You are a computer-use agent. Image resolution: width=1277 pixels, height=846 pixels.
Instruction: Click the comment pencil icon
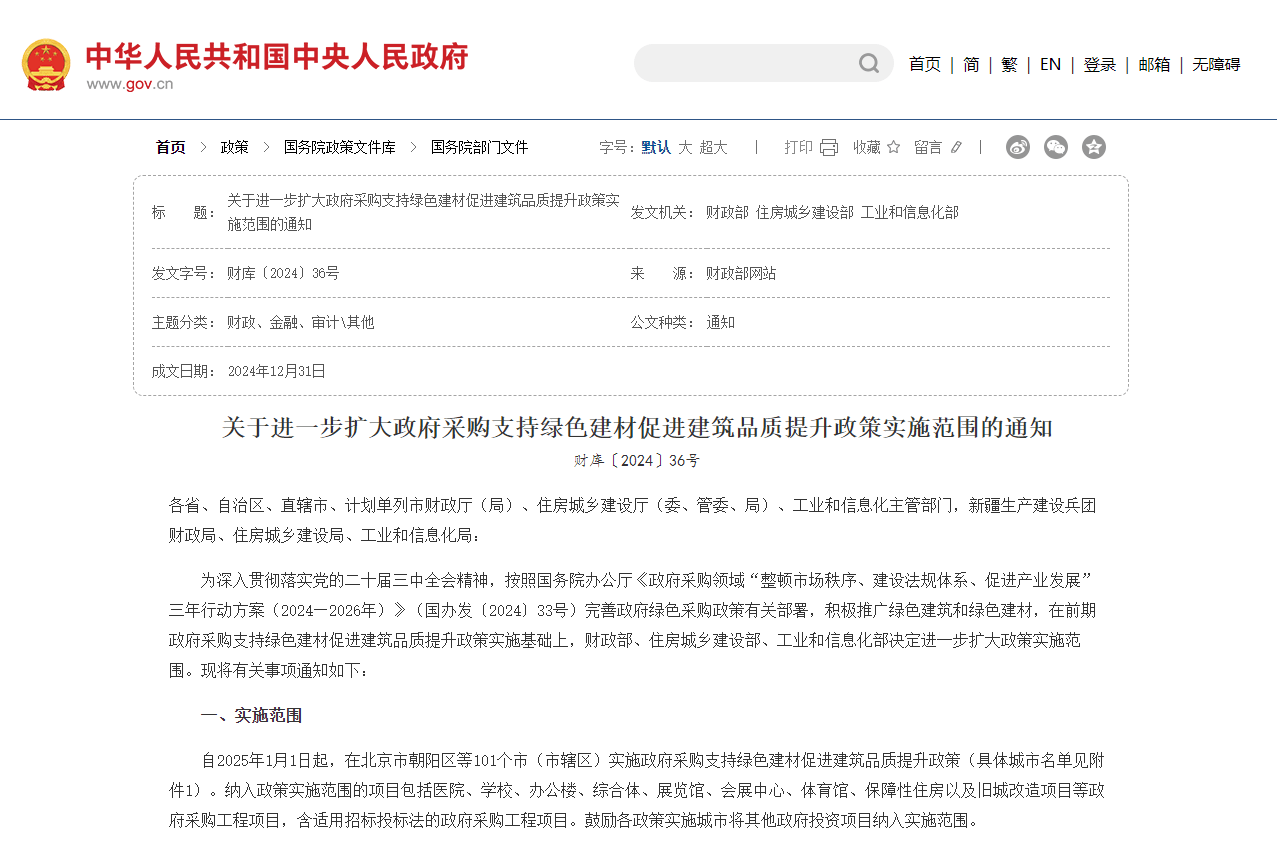click(x=956, y=147)
